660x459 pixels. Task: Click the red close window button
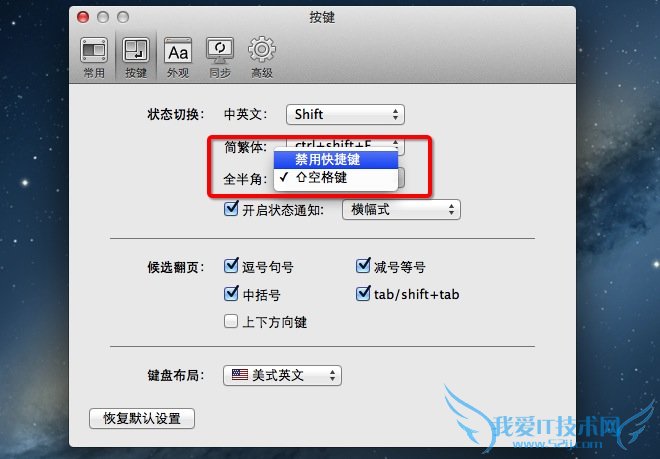coord(83,17)
